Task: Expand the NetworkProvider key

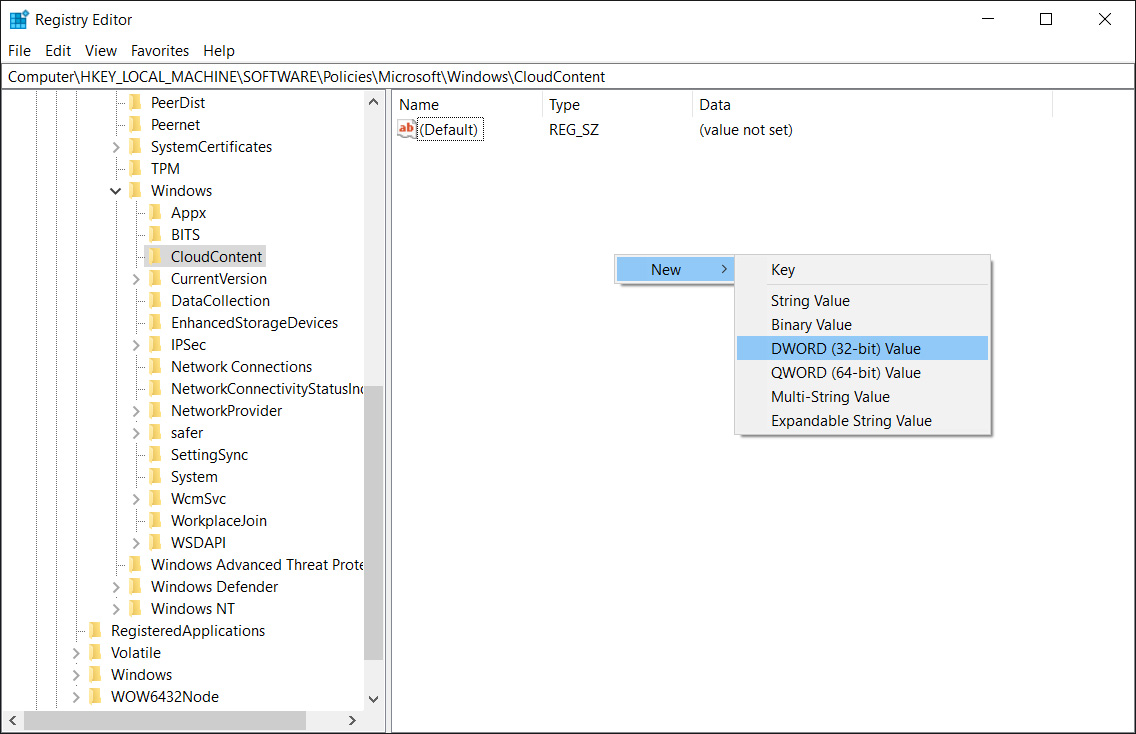Action: [x=135, y=411]
